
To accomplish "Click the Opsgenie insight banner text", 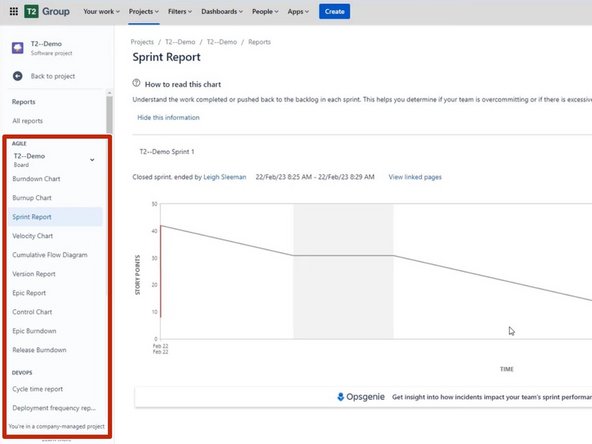I will click(x=492, y=397).
